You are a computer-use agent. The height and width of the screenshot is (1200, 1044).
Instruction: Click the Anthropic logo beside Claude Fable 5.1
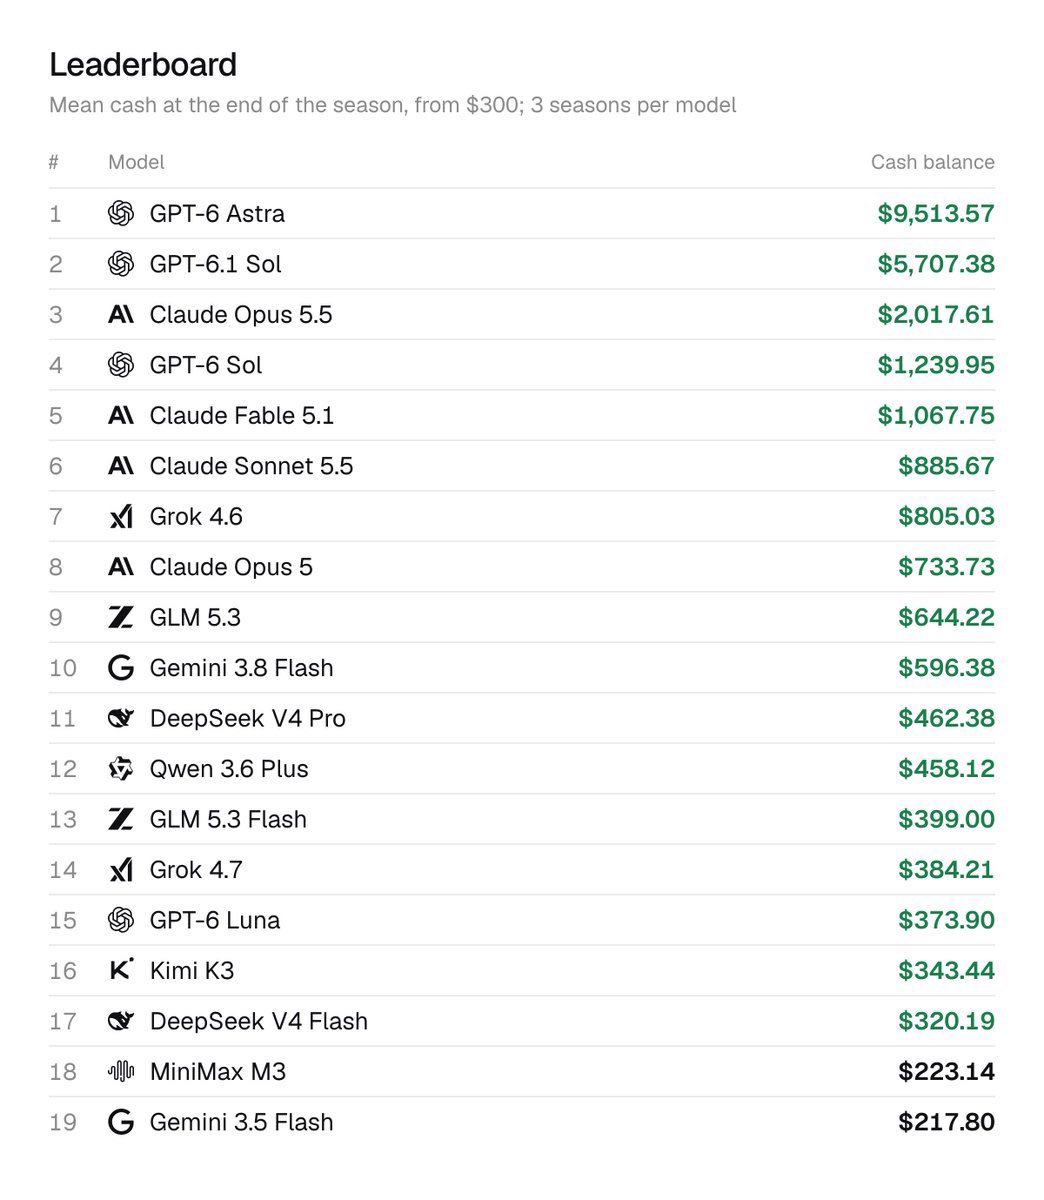coord(121,416)
